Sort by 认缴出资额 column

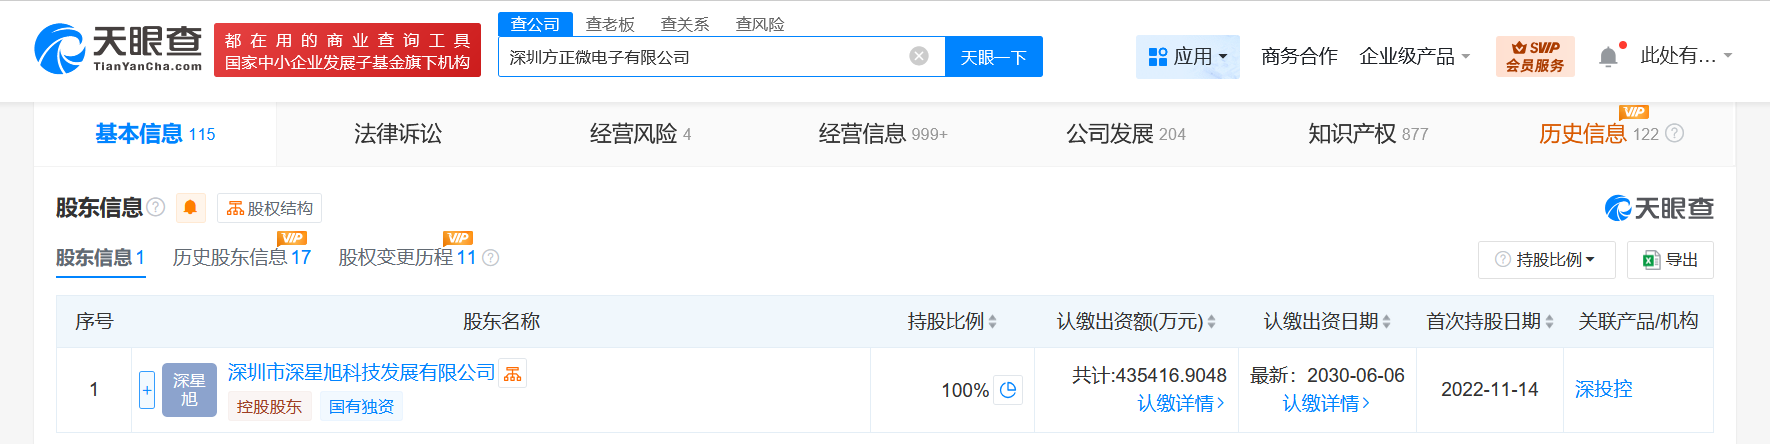click(x=1211, y=322)
